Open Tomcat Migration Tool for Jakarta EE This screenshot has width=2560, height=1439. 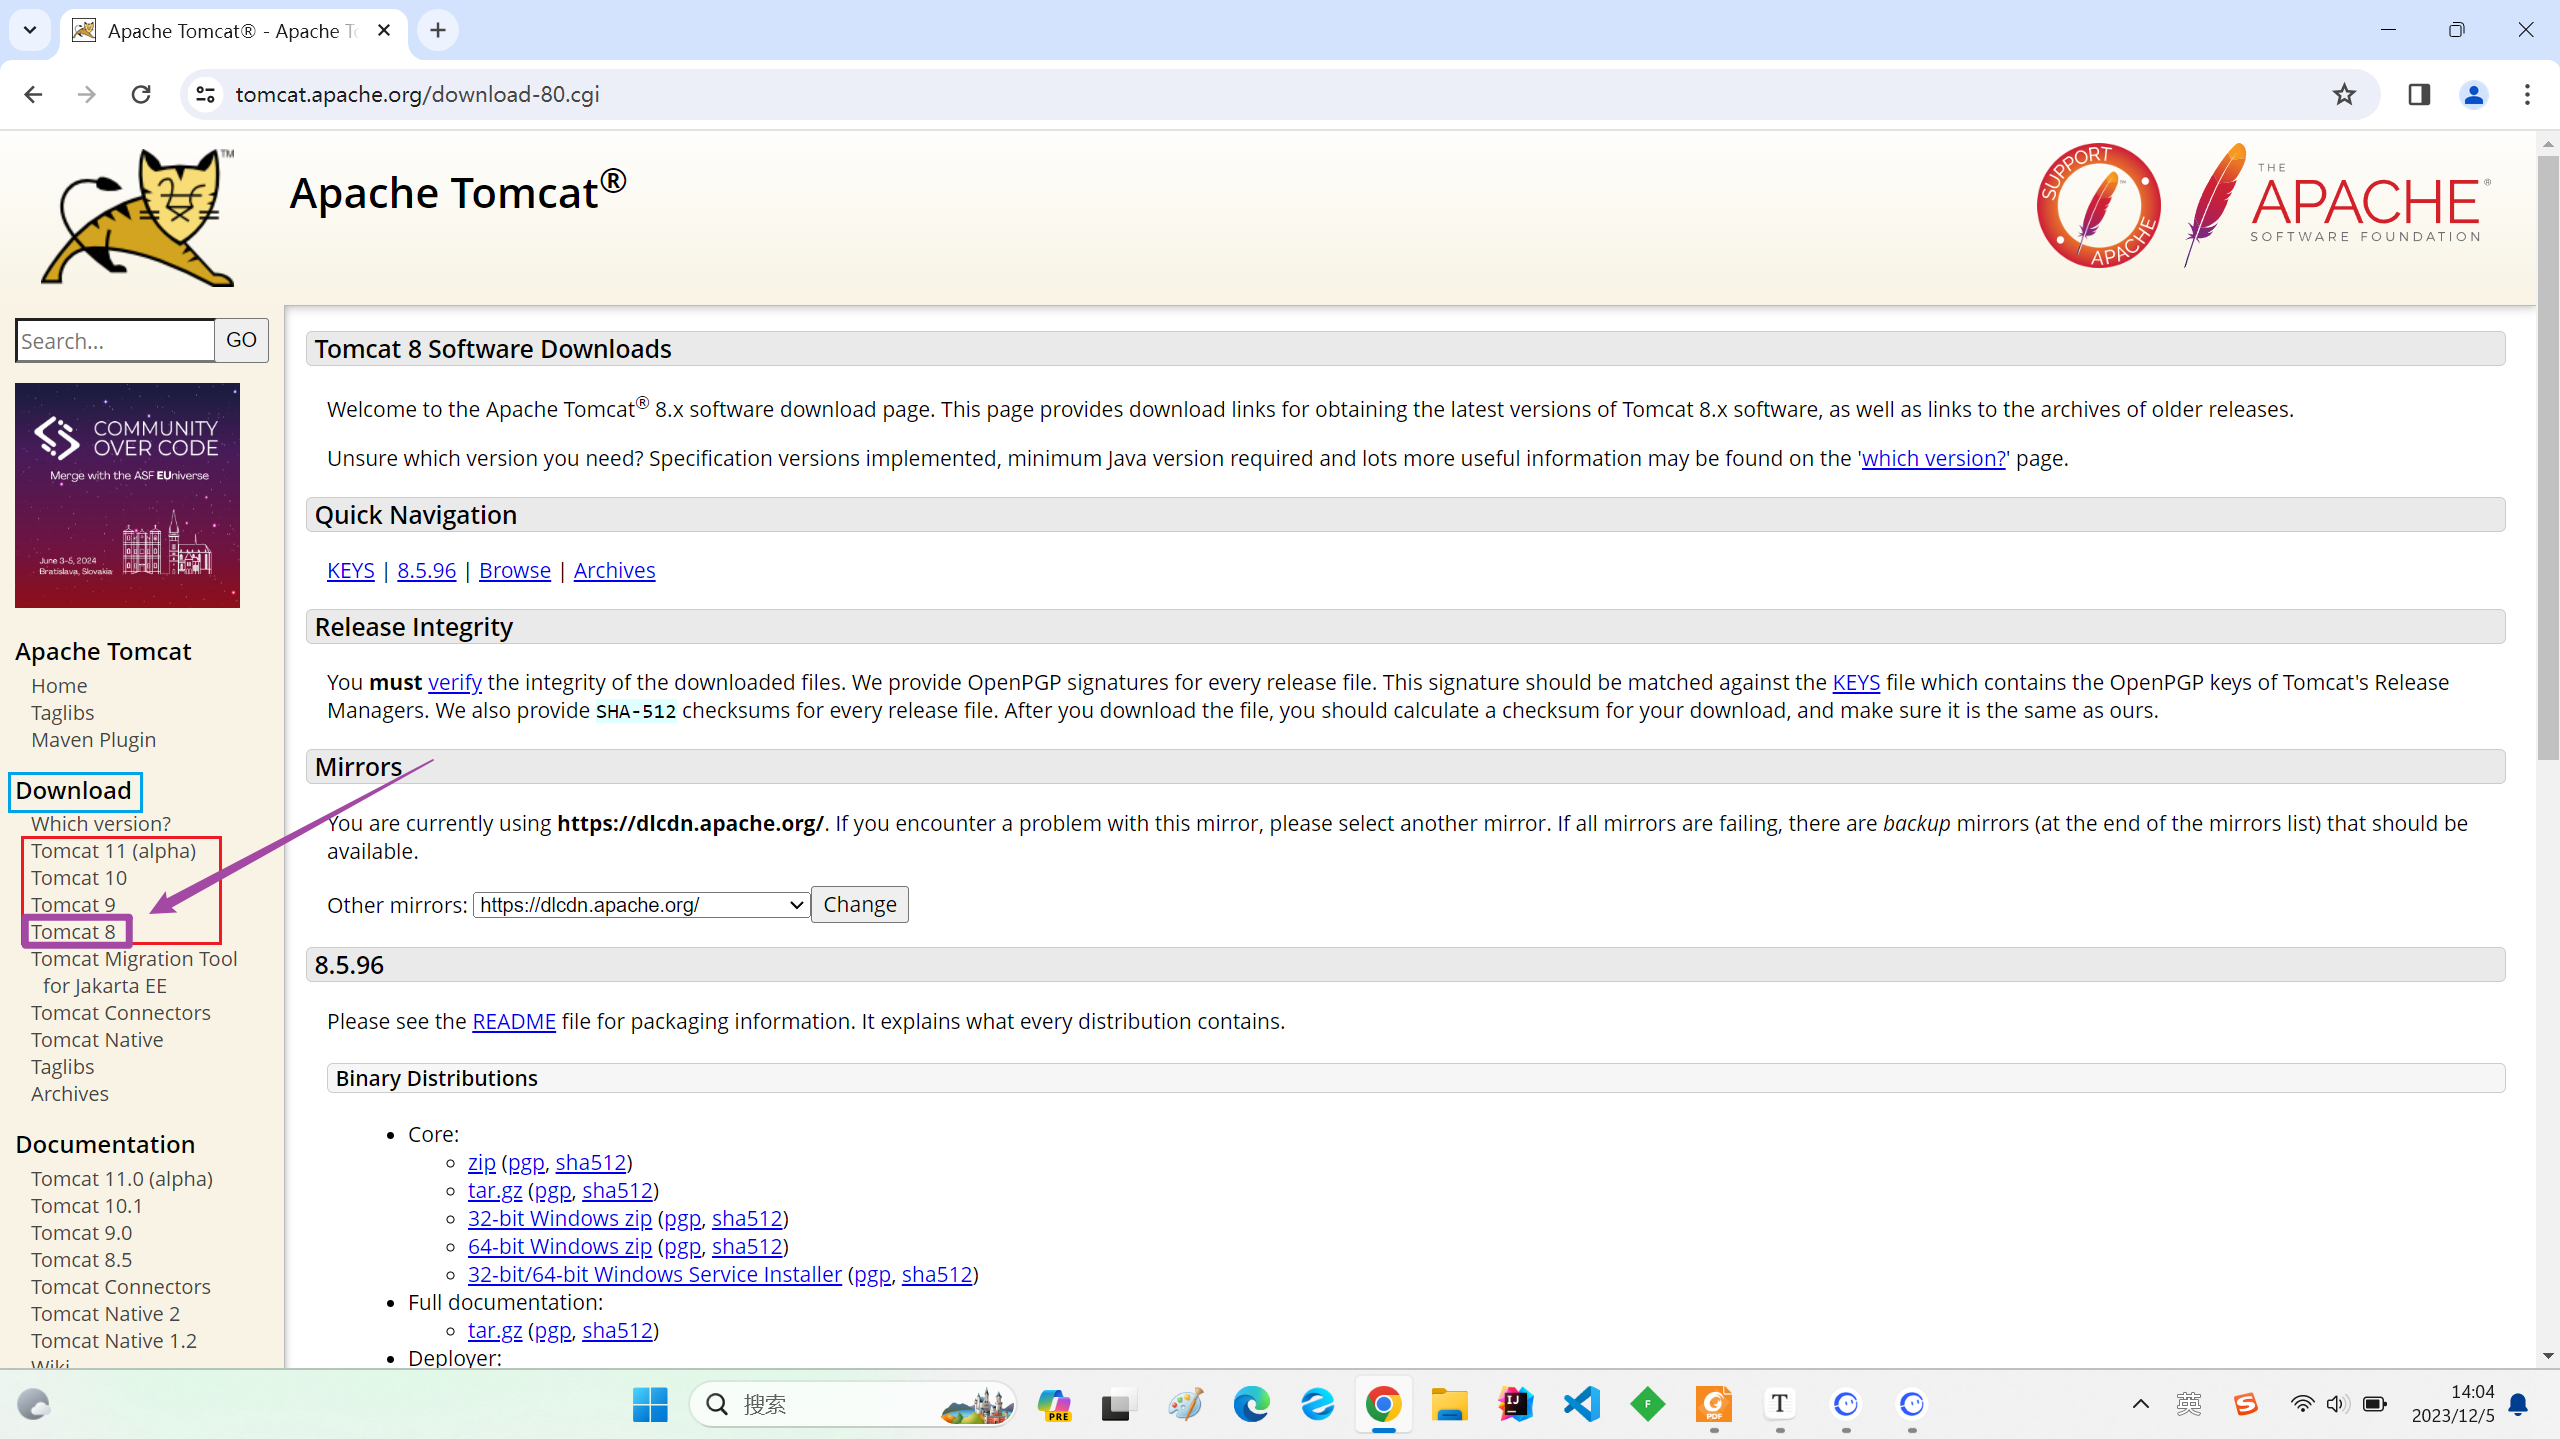pyautogui.click(x=134, y=972)
